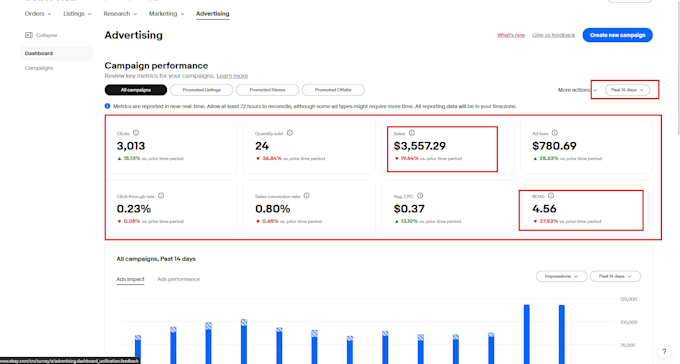Select the All campaigns filter

pos(136,90)
